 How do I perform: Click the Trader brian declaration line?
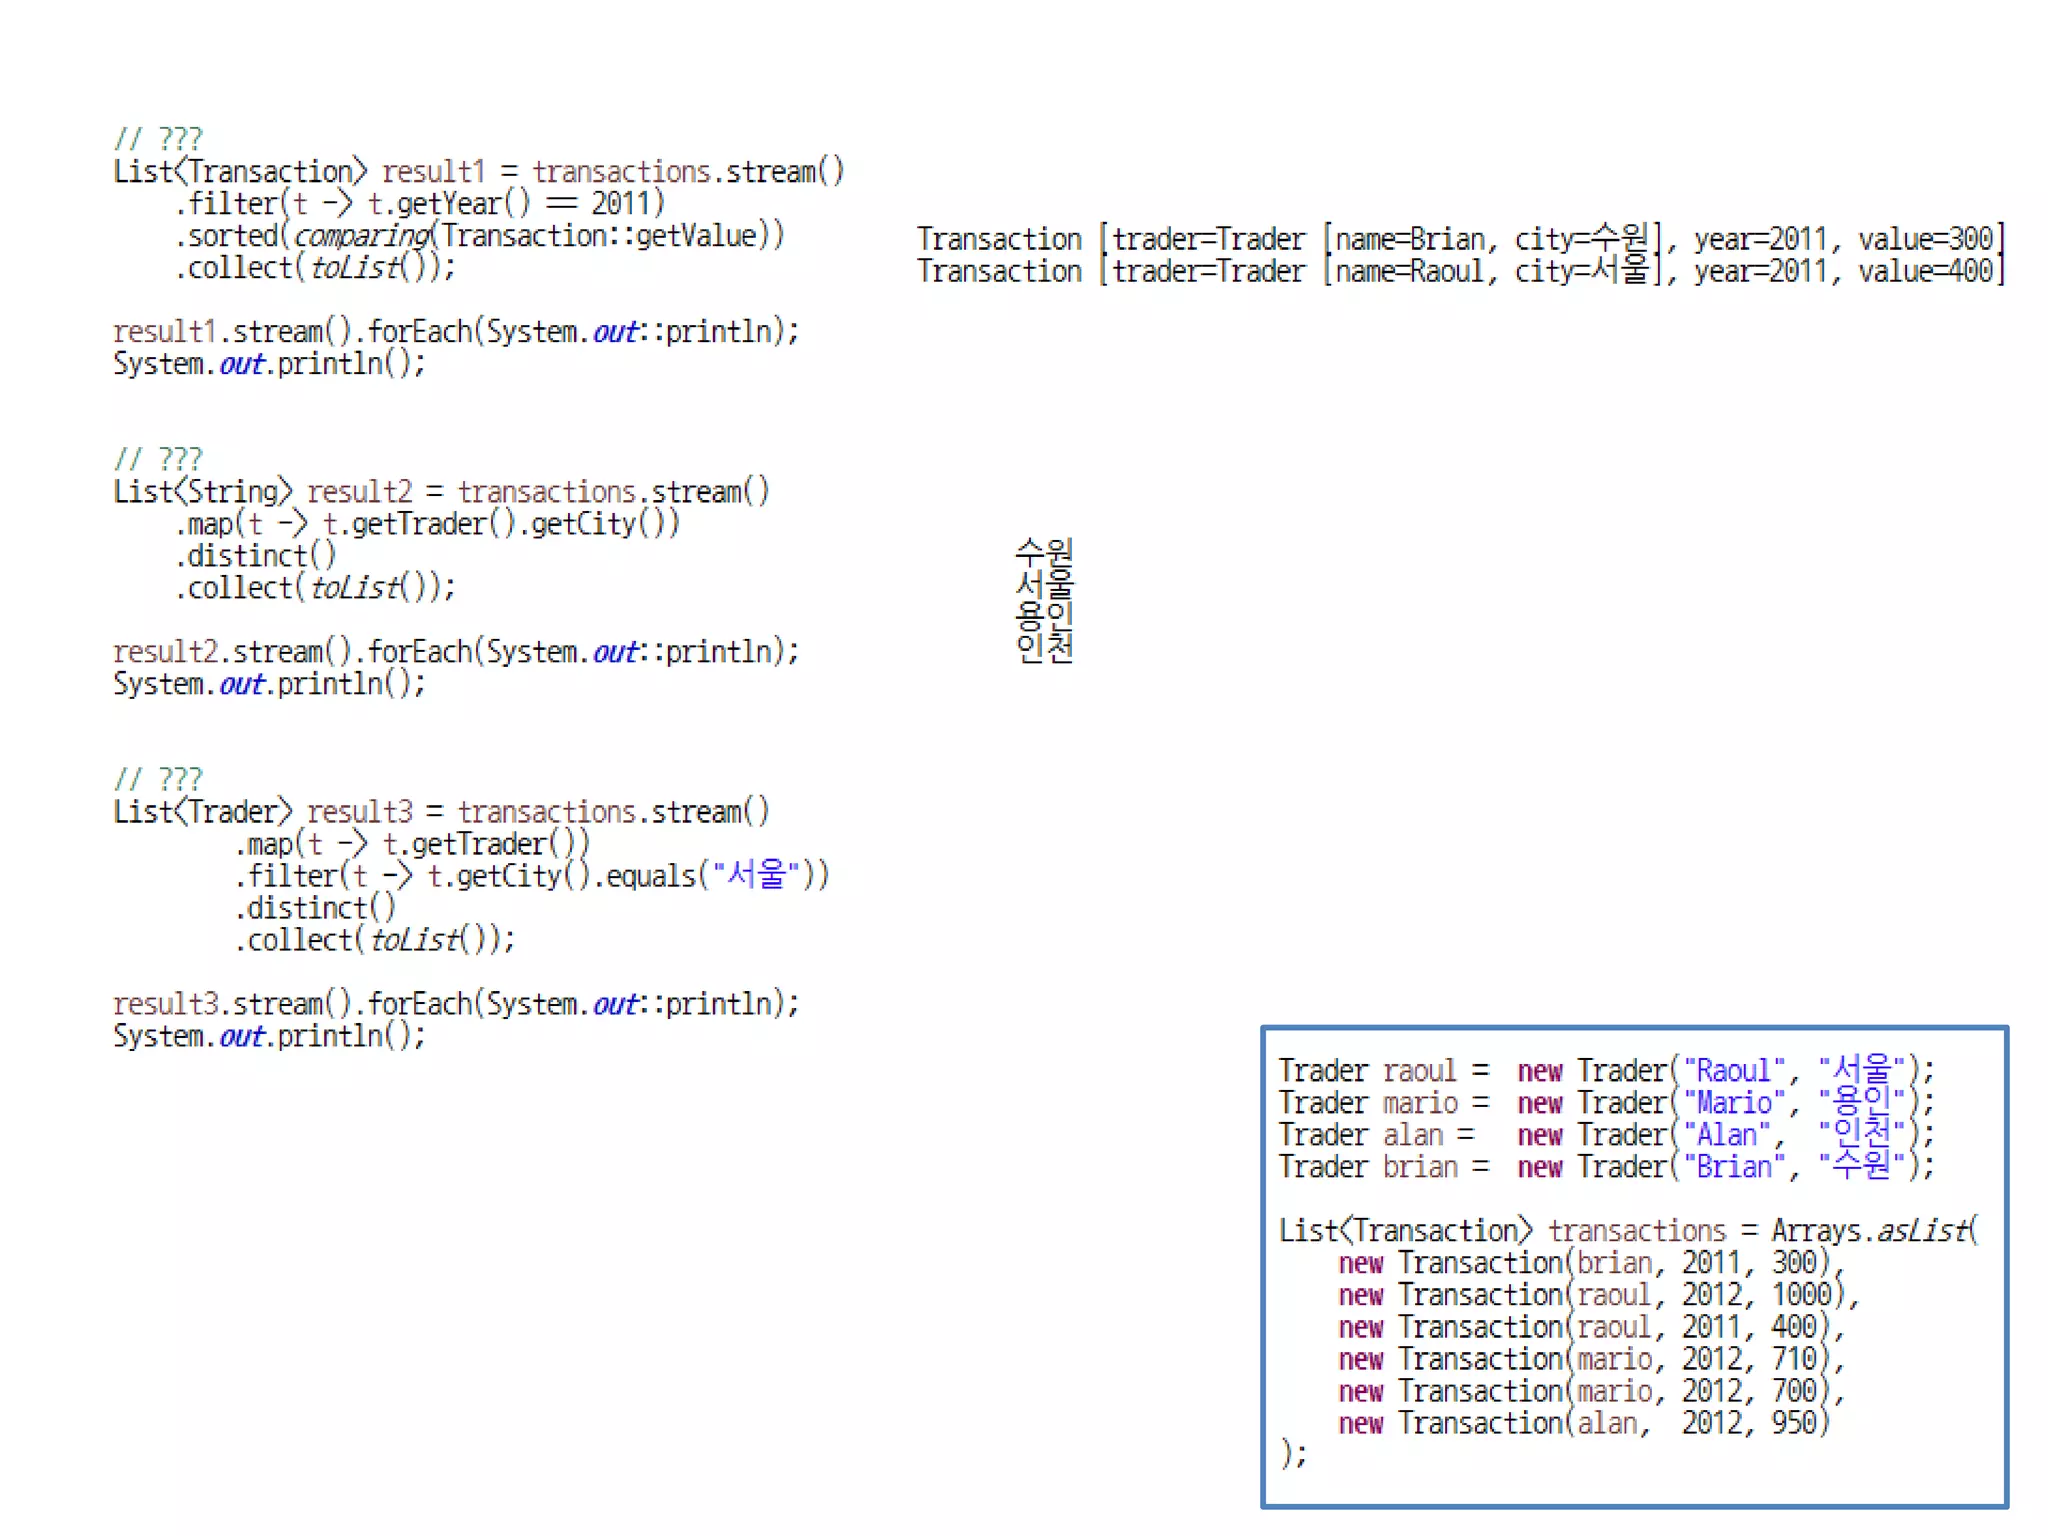(x=1606, y=1167)
